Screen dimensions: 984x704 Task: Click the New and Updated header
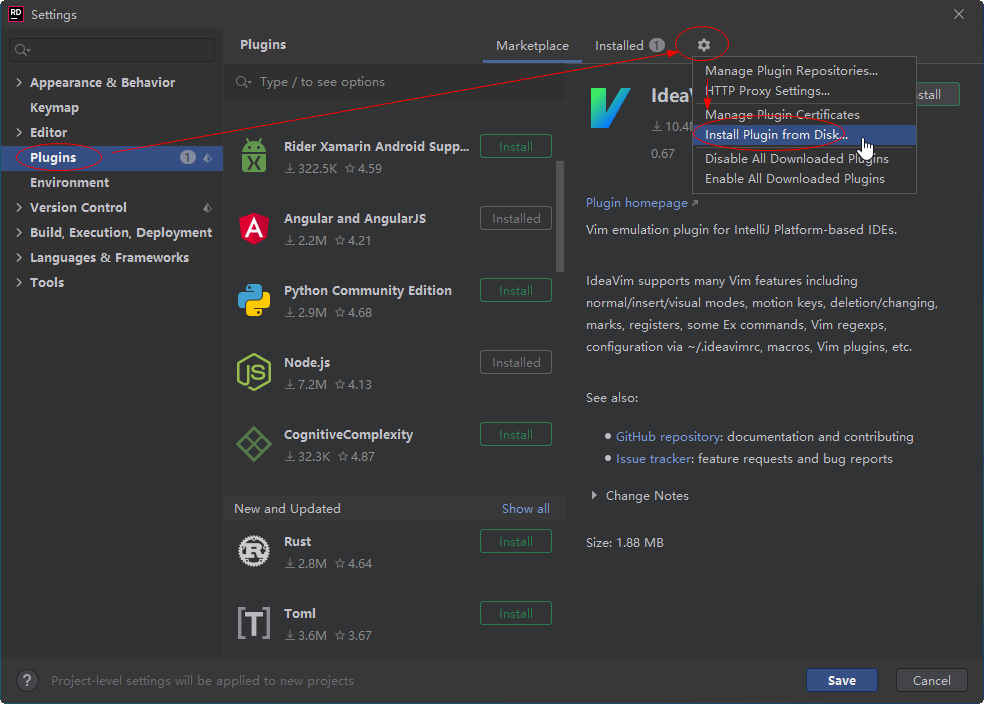[287, 509]
